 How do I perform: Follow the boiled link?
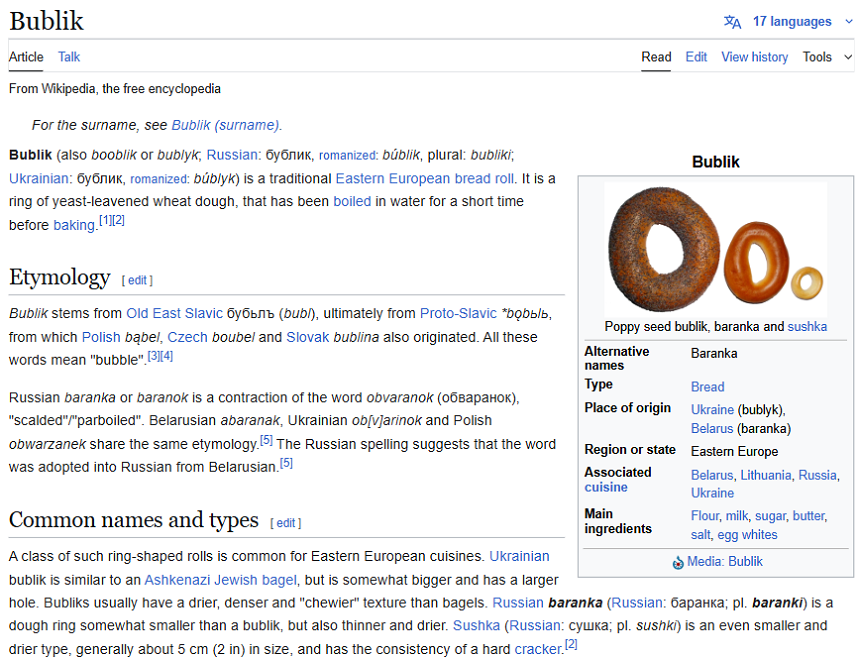(352, 201)
